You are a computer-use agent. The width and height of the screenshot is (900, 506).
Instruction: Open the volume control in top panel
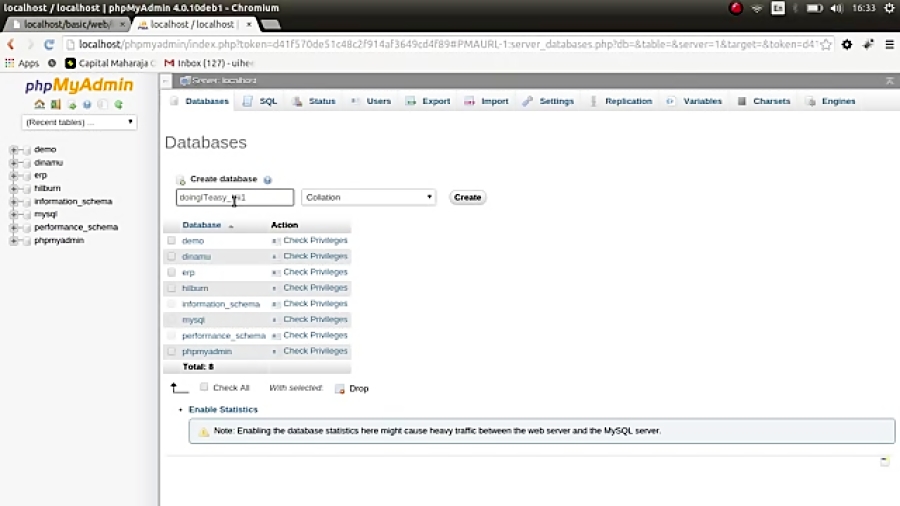(x=837, y=8)
